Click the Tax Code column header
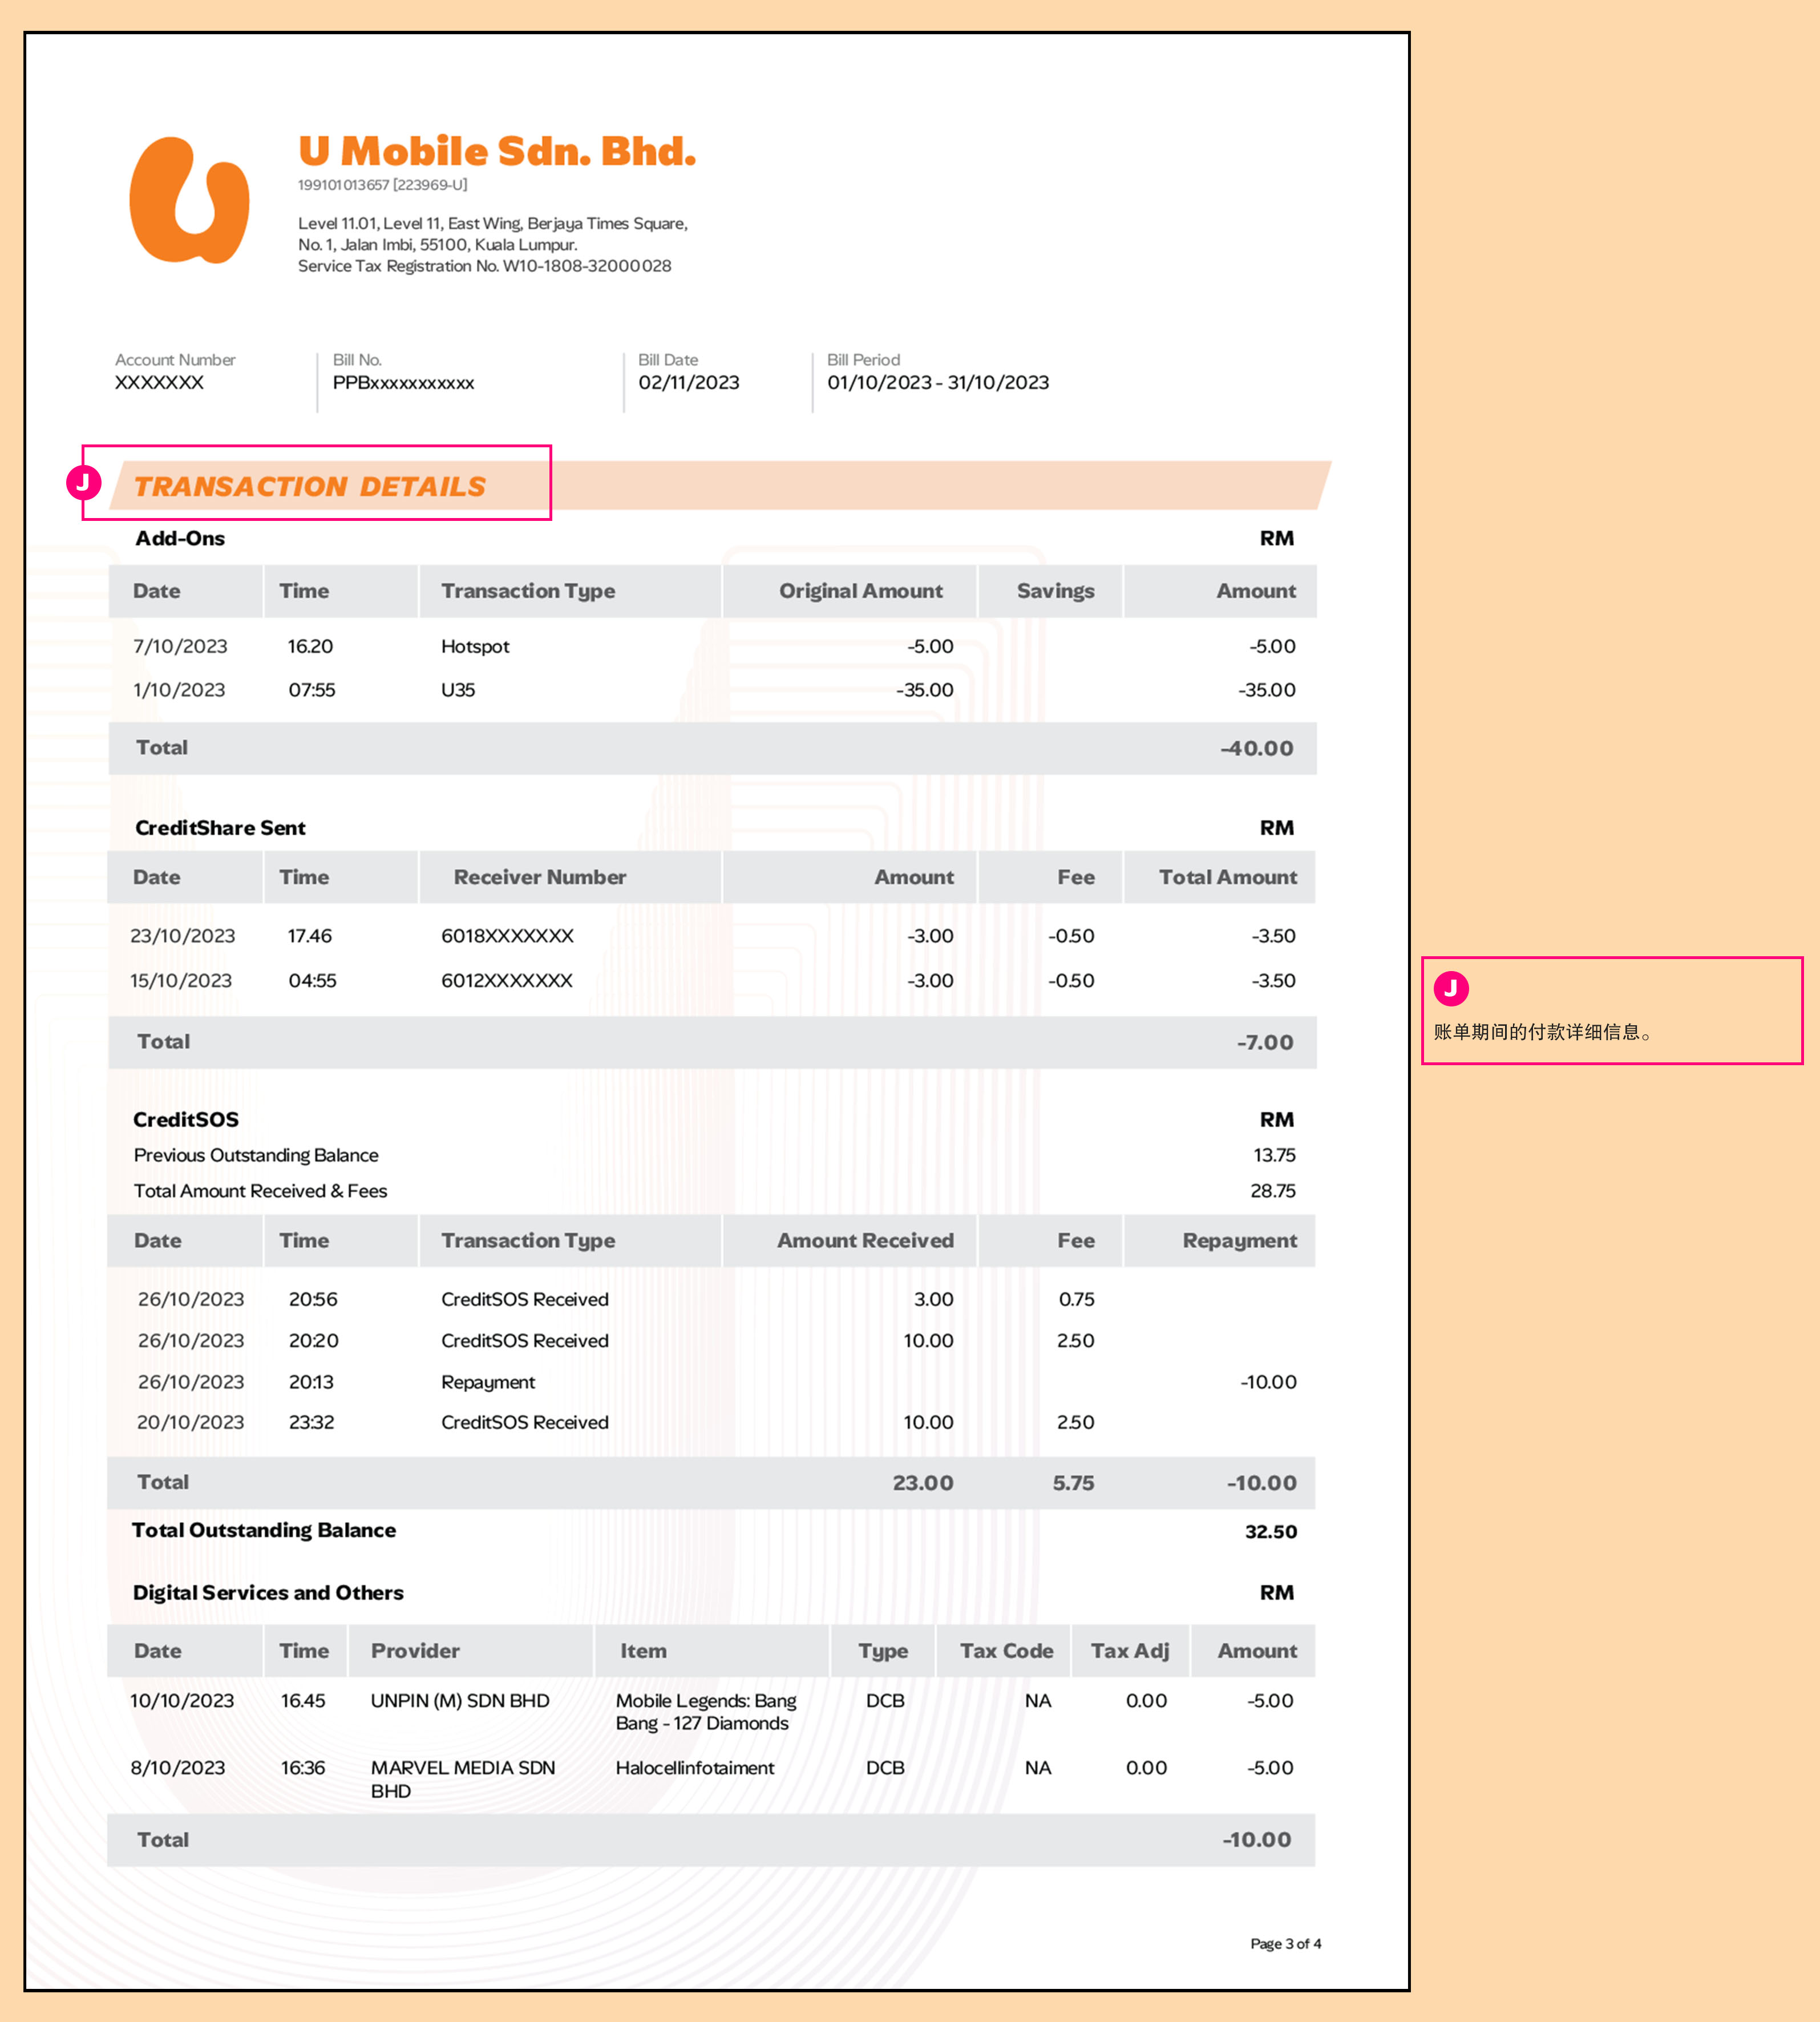The image size is (1820, 2022). (1006, 1651)
